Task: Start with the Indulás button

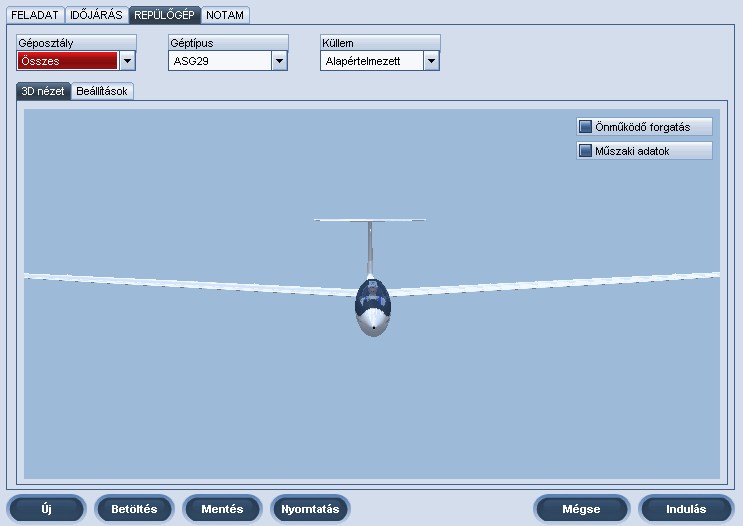Action: tap(686, 509)
